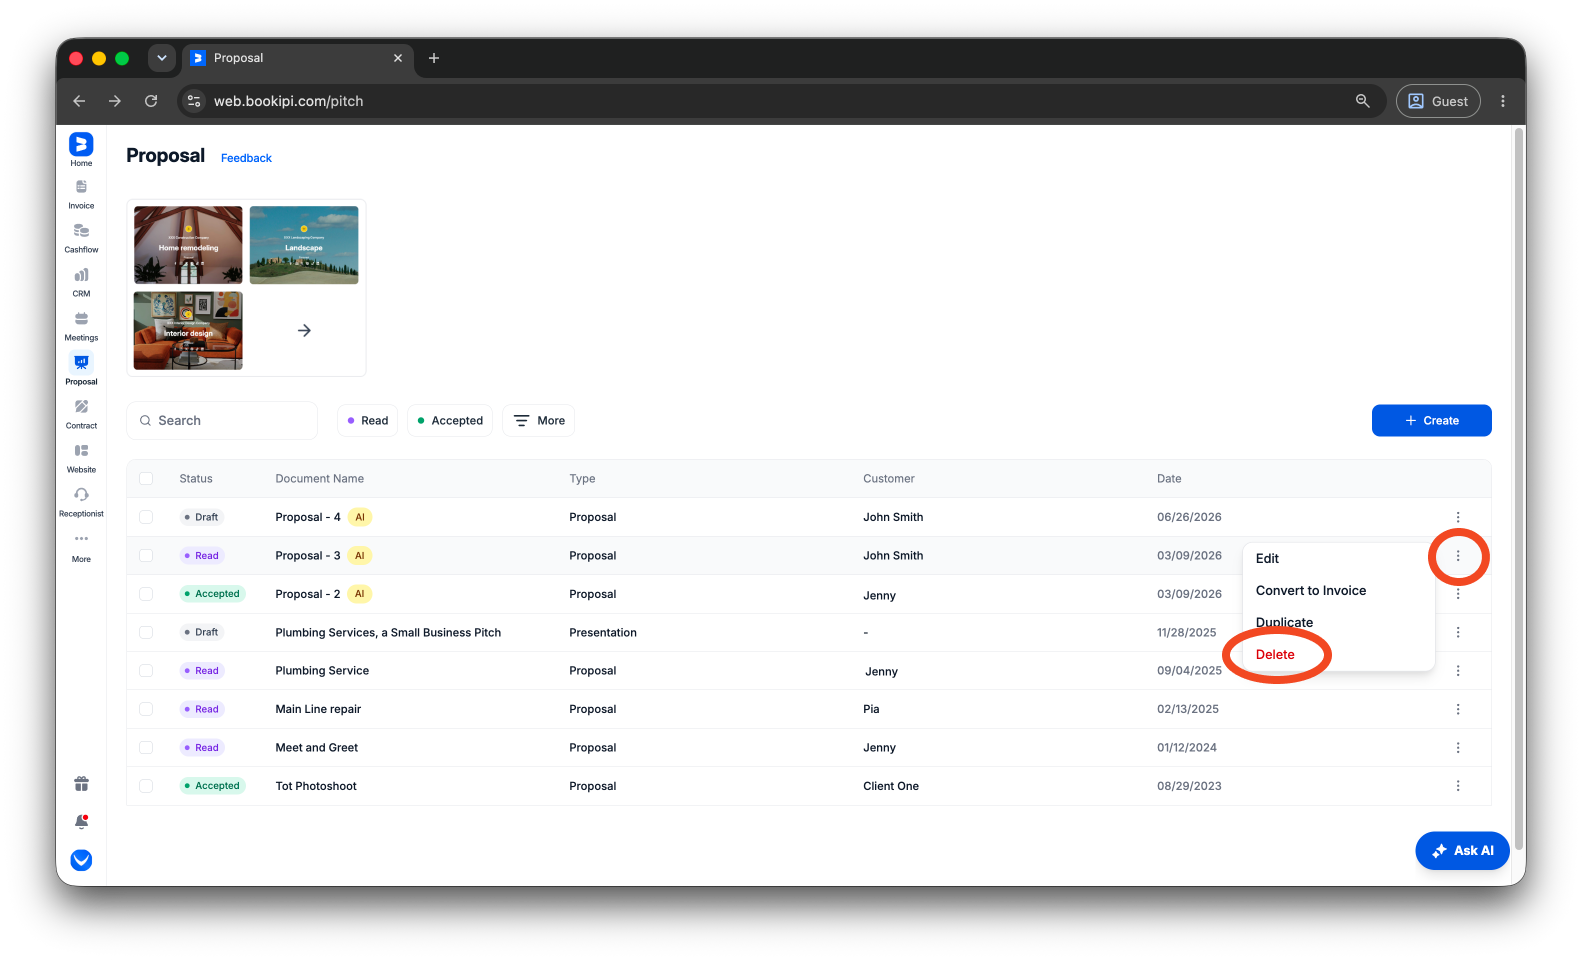Choose Convert to Invoice menu item
The width and height of the screenshot is (1582, 960).
tap(1338, 591)
